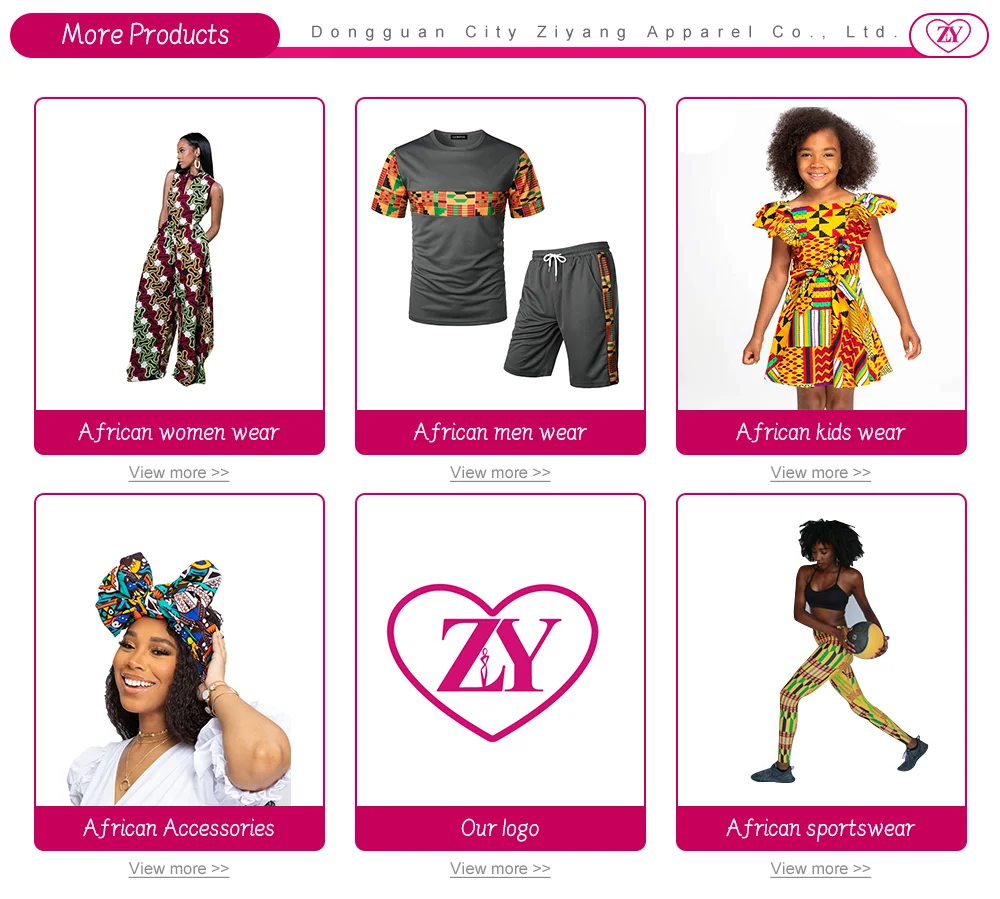The image size is (1000, 899).
Task: Select the African women wear label
Action: click(179, 432)
